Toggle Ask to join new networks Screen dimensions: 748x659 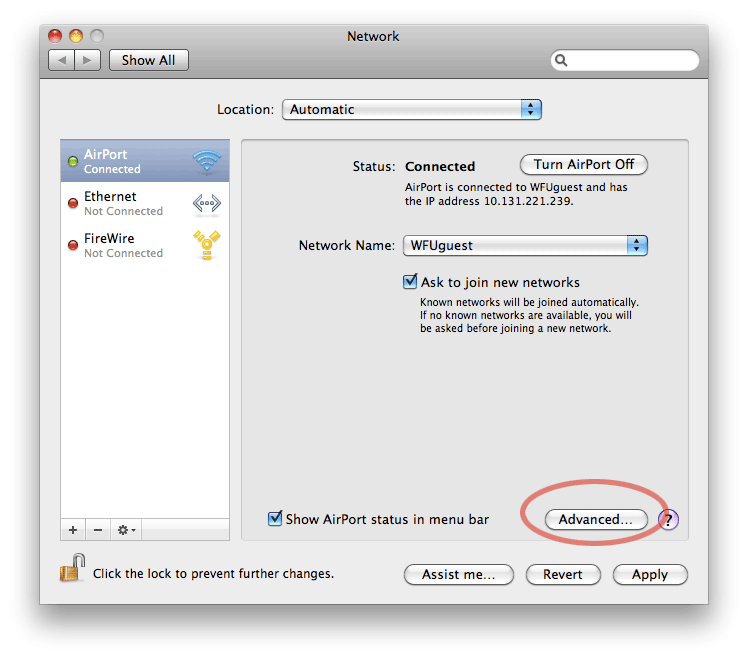point(410,282)
